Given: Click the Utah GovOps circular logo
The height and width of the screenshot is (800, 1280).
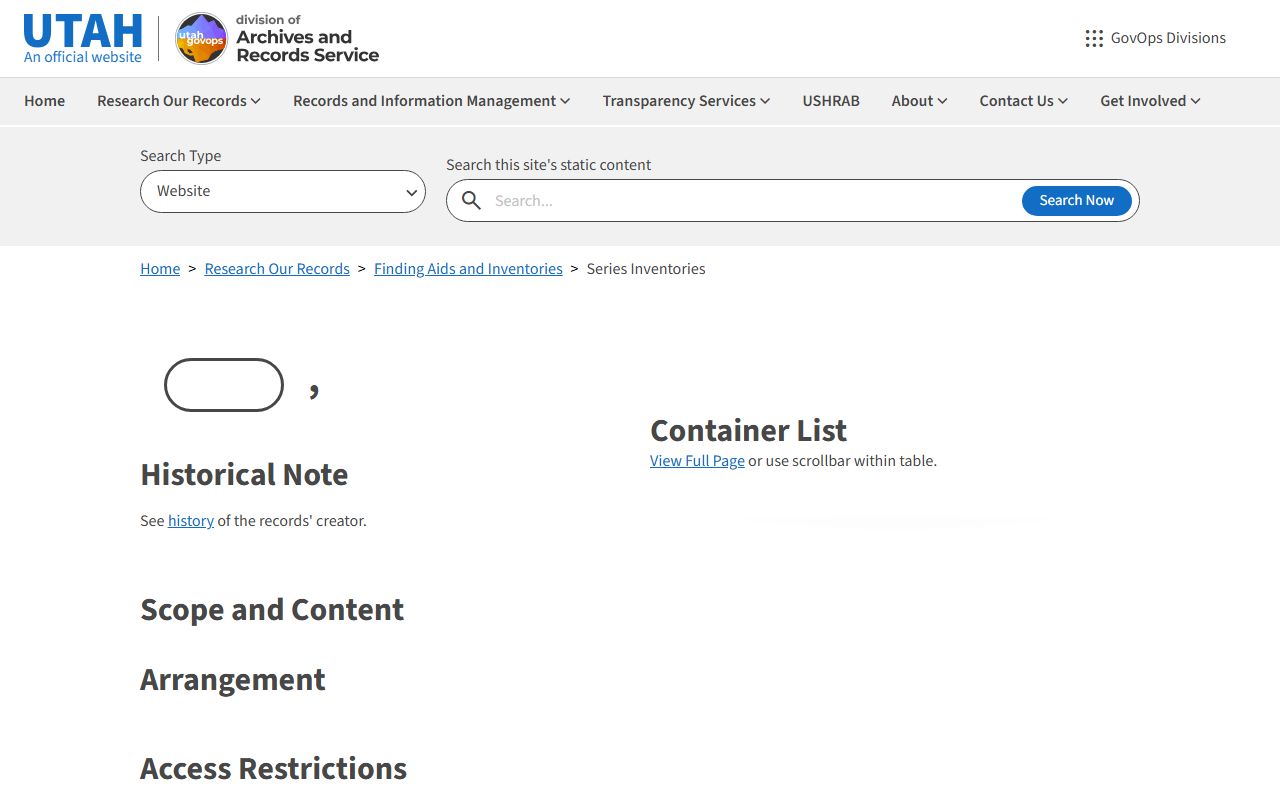Looking at the screenshot, I should (x=201, y=39).
